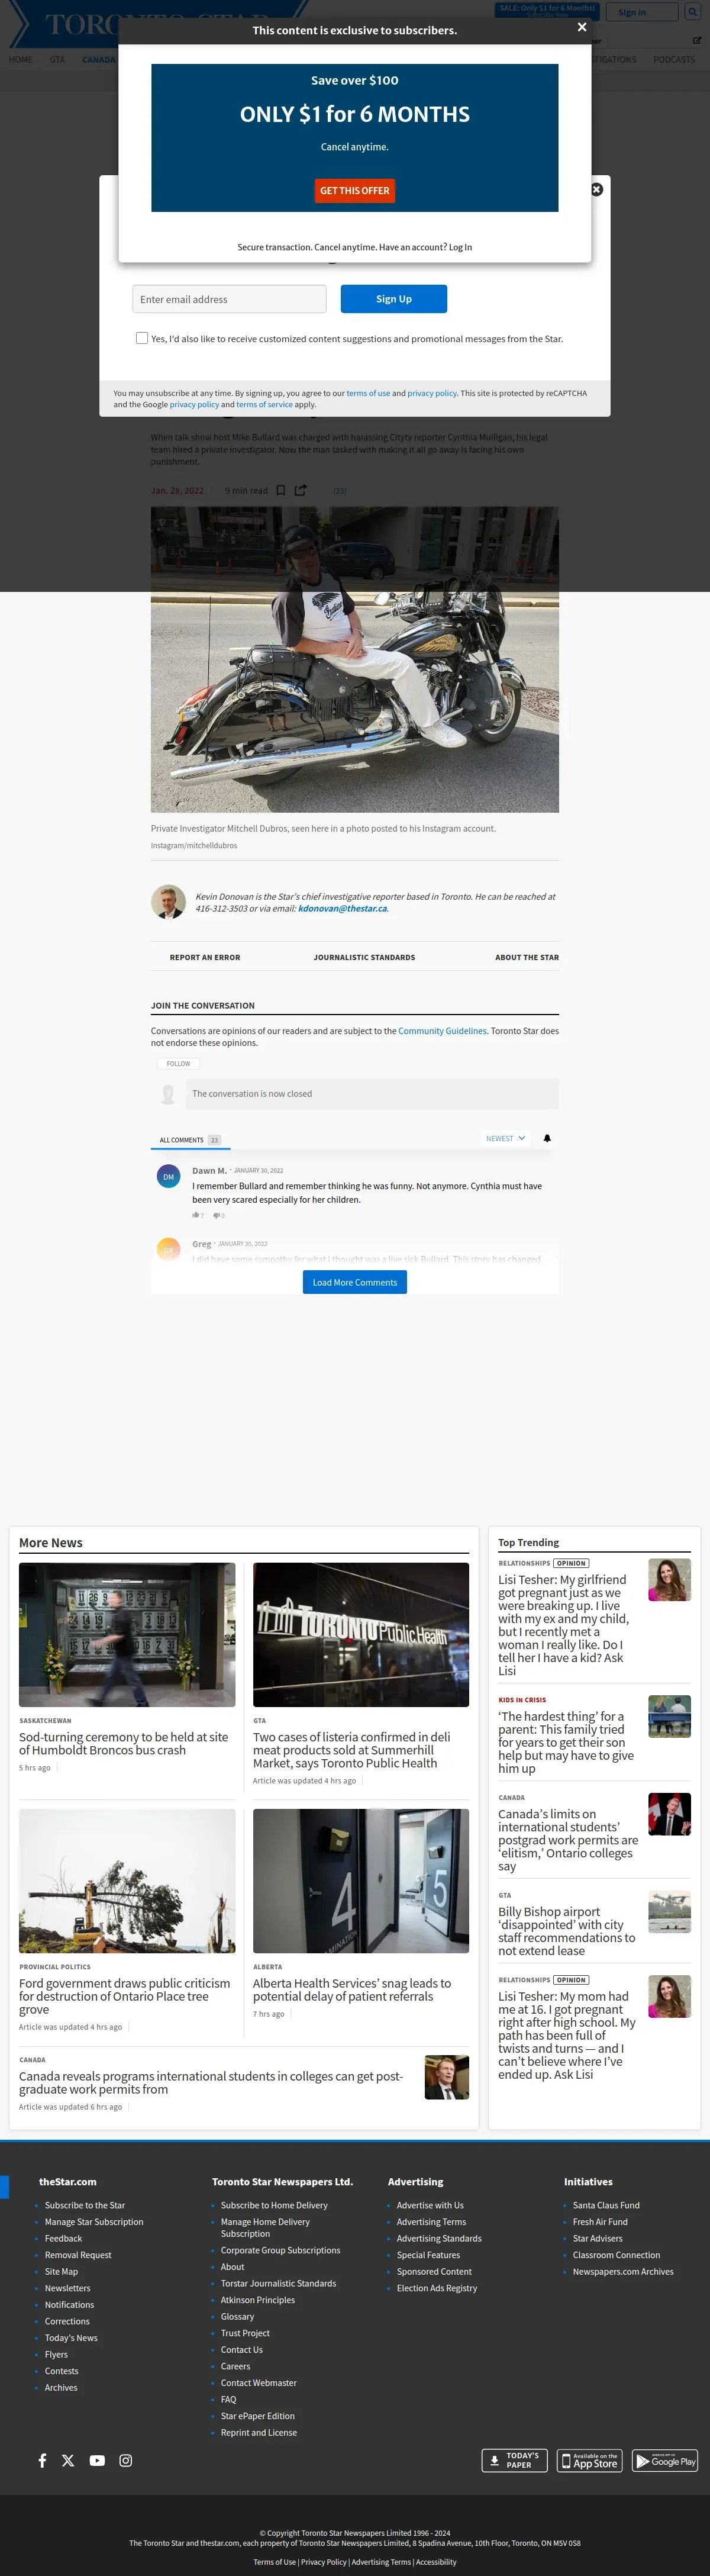
Task: Click the FOLLOW conversation button
Action: pyautogui.click(x=178, y=1063)
